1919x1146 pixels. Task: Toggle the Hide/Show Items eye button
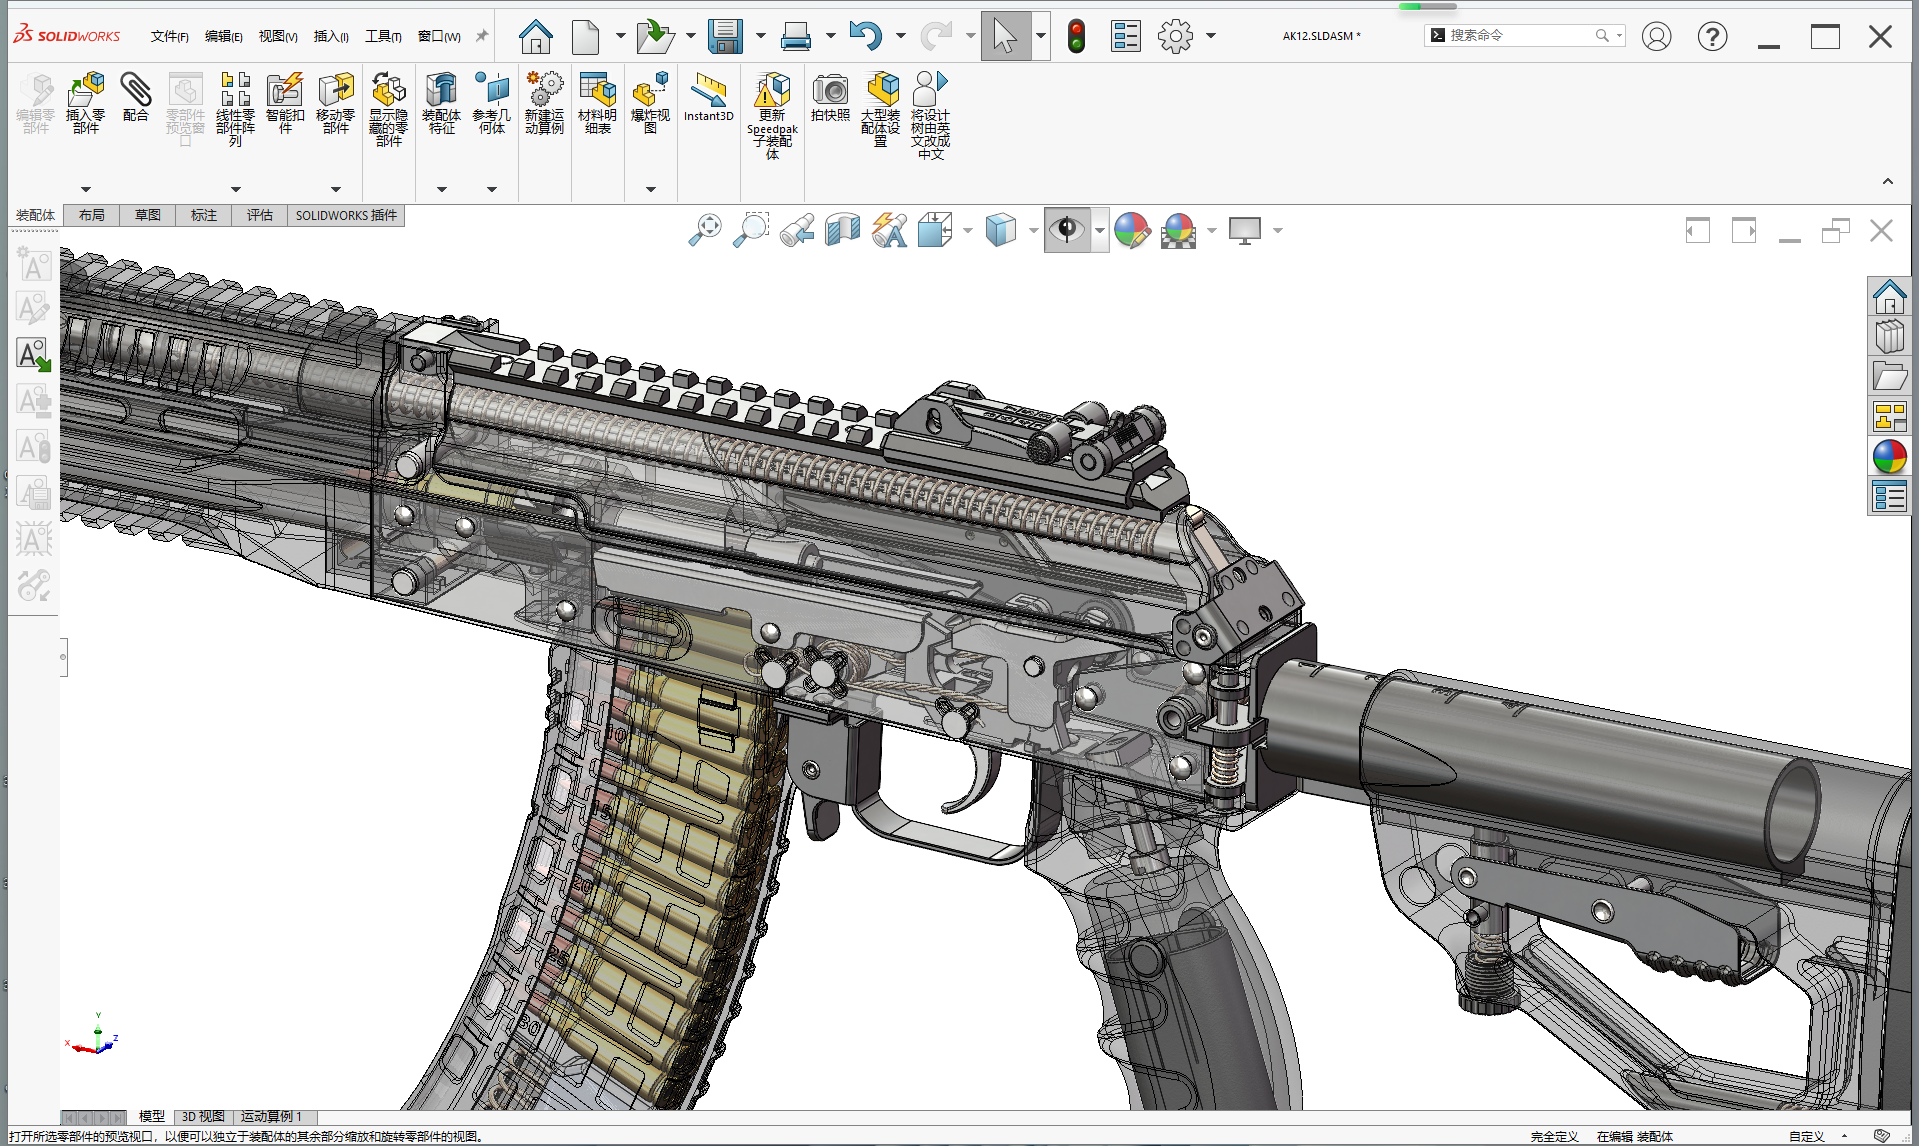coord(1067,230)
